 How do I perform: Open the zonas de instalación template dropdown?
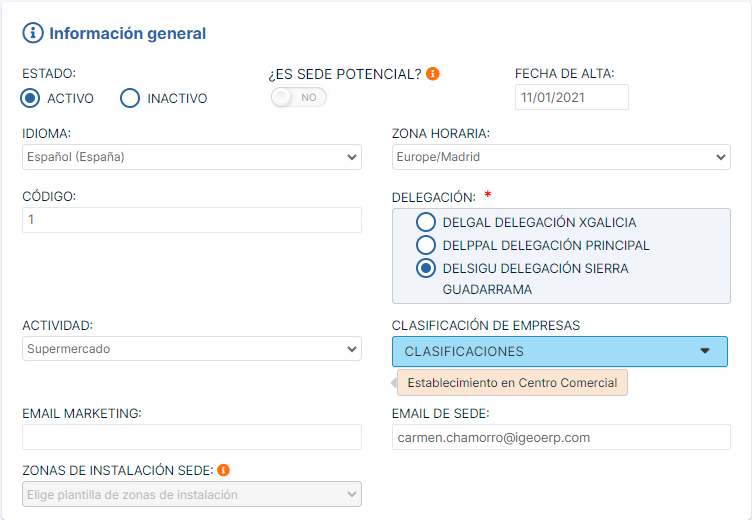point(191,494)
